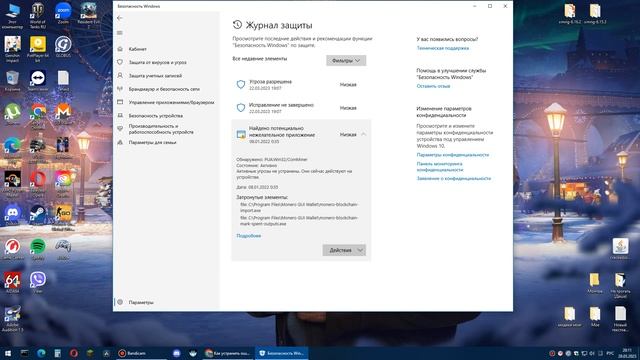This screenshot has height=360, width=640.
Task: Open the Фильтры dropdown
Action: point(346,60)
